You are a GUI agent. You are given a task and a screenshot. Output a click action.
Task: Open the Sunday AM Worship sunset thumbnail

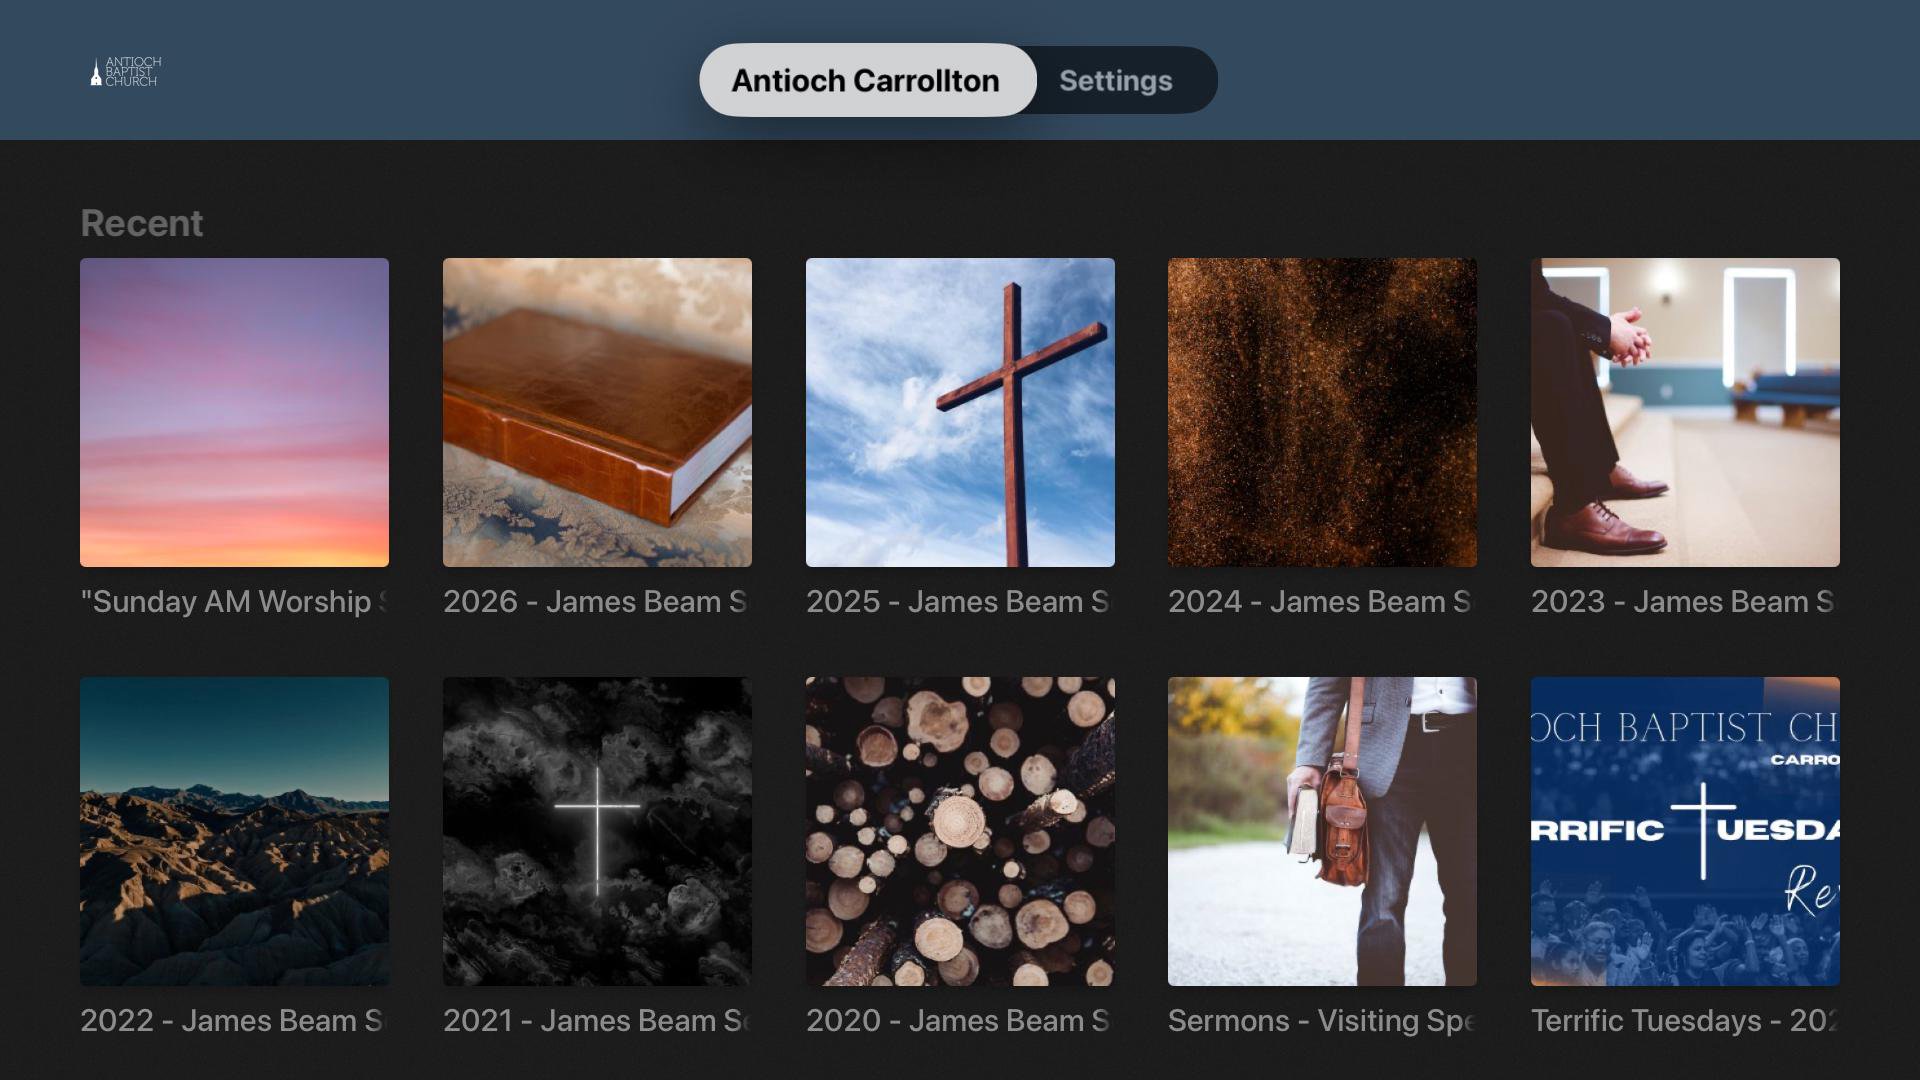[234, 412]
